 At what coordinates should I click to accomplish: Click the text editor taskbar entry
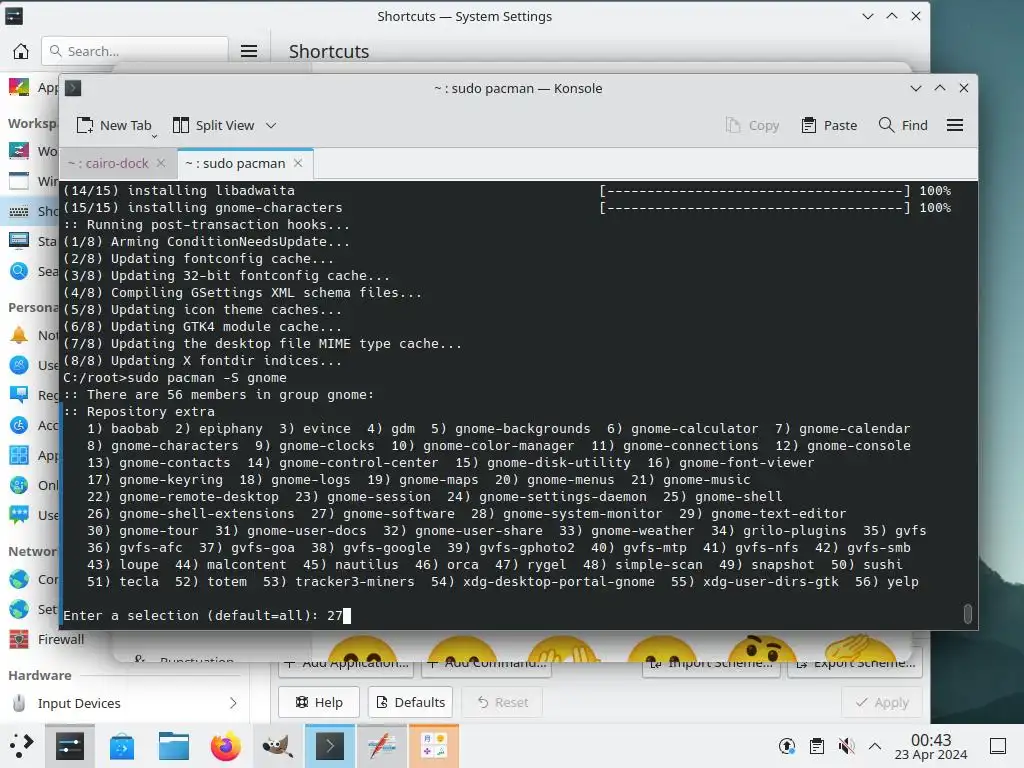tap(382, 746)
